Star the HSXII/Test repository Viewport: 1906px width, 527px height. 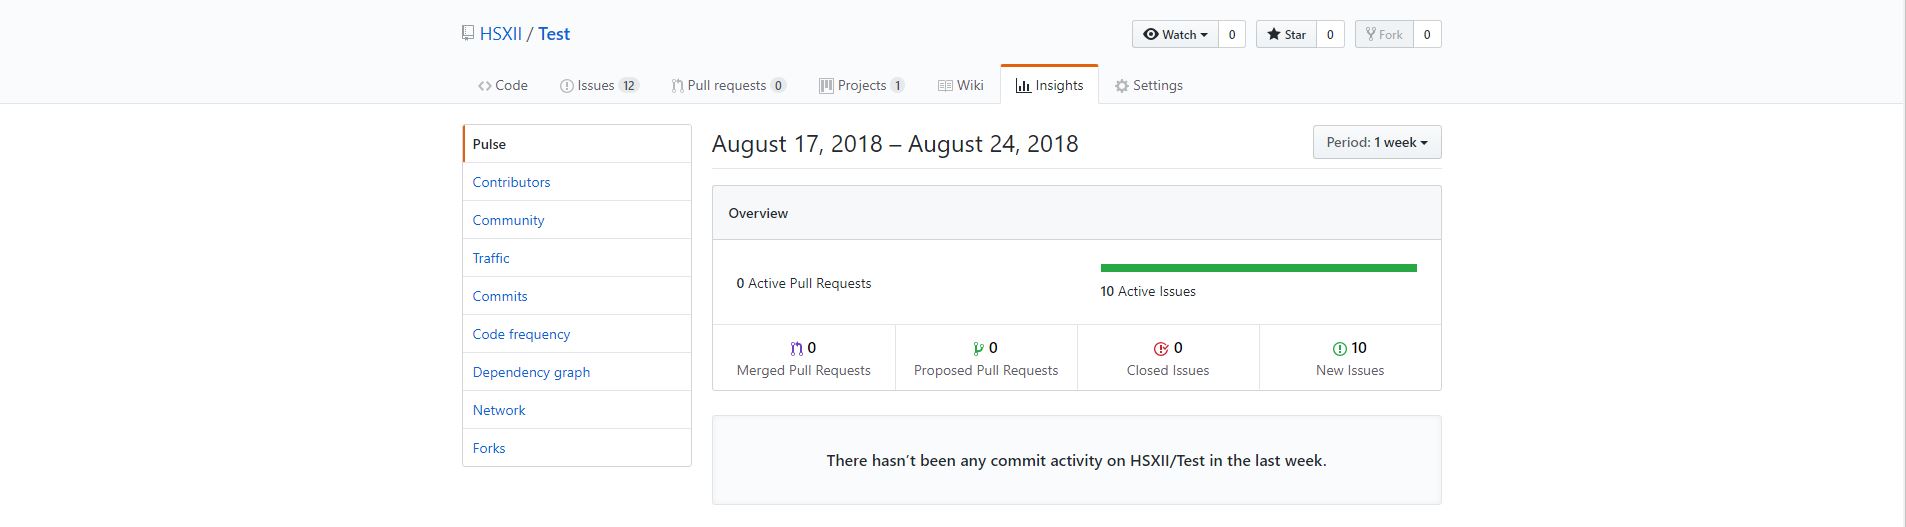point(1286,34)
